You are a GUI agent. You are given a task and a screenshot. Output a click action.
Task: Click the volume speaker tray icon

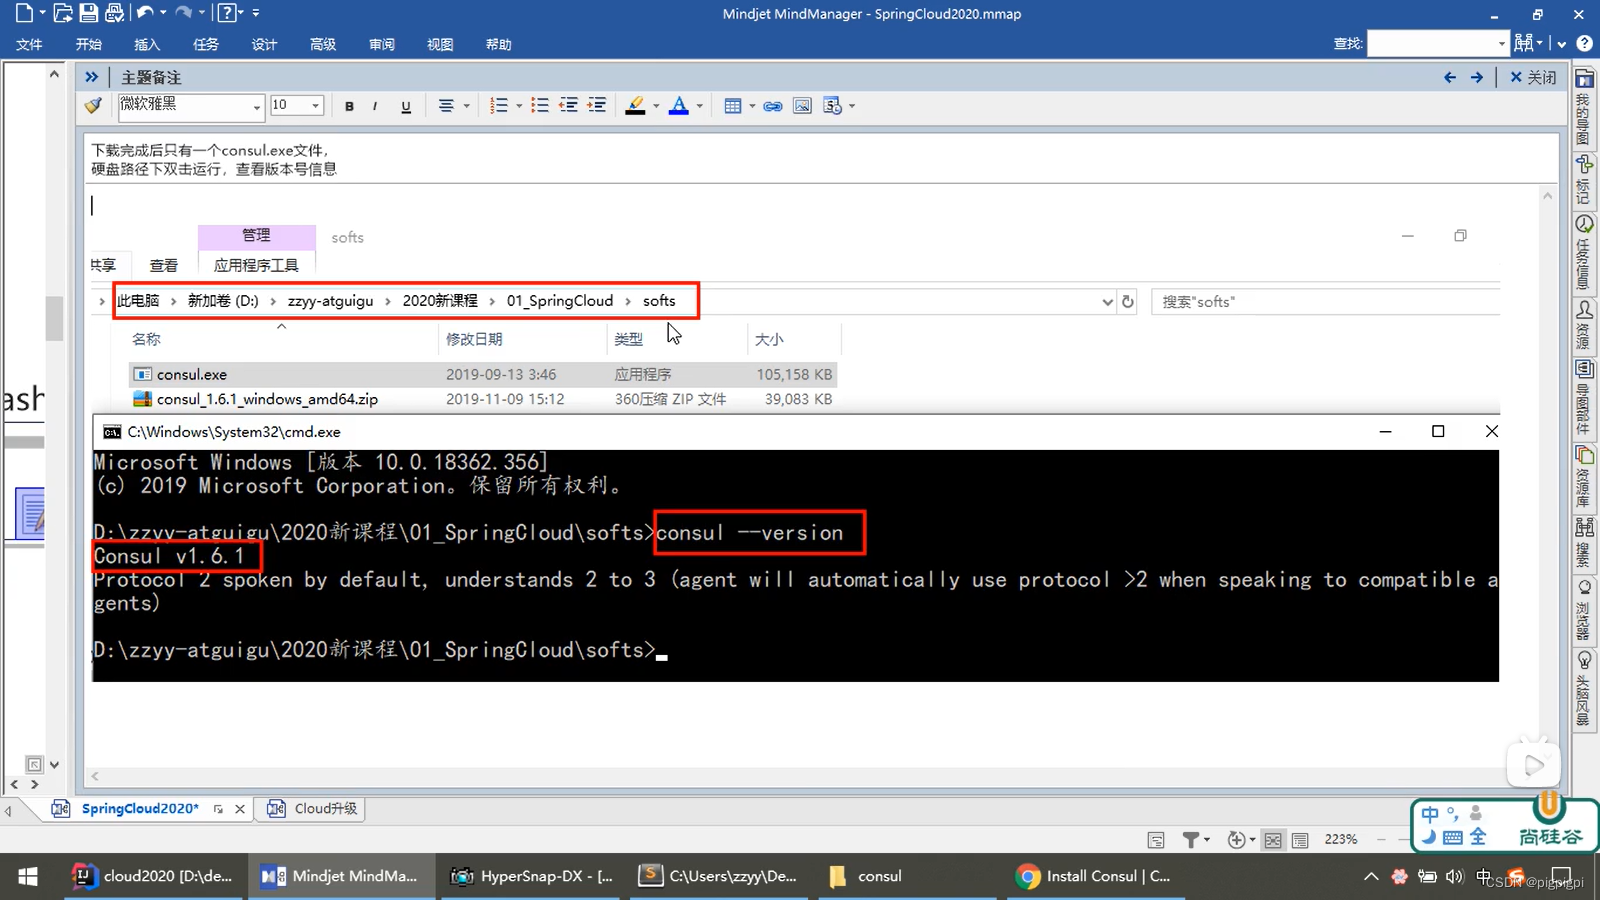(1455, 877)
